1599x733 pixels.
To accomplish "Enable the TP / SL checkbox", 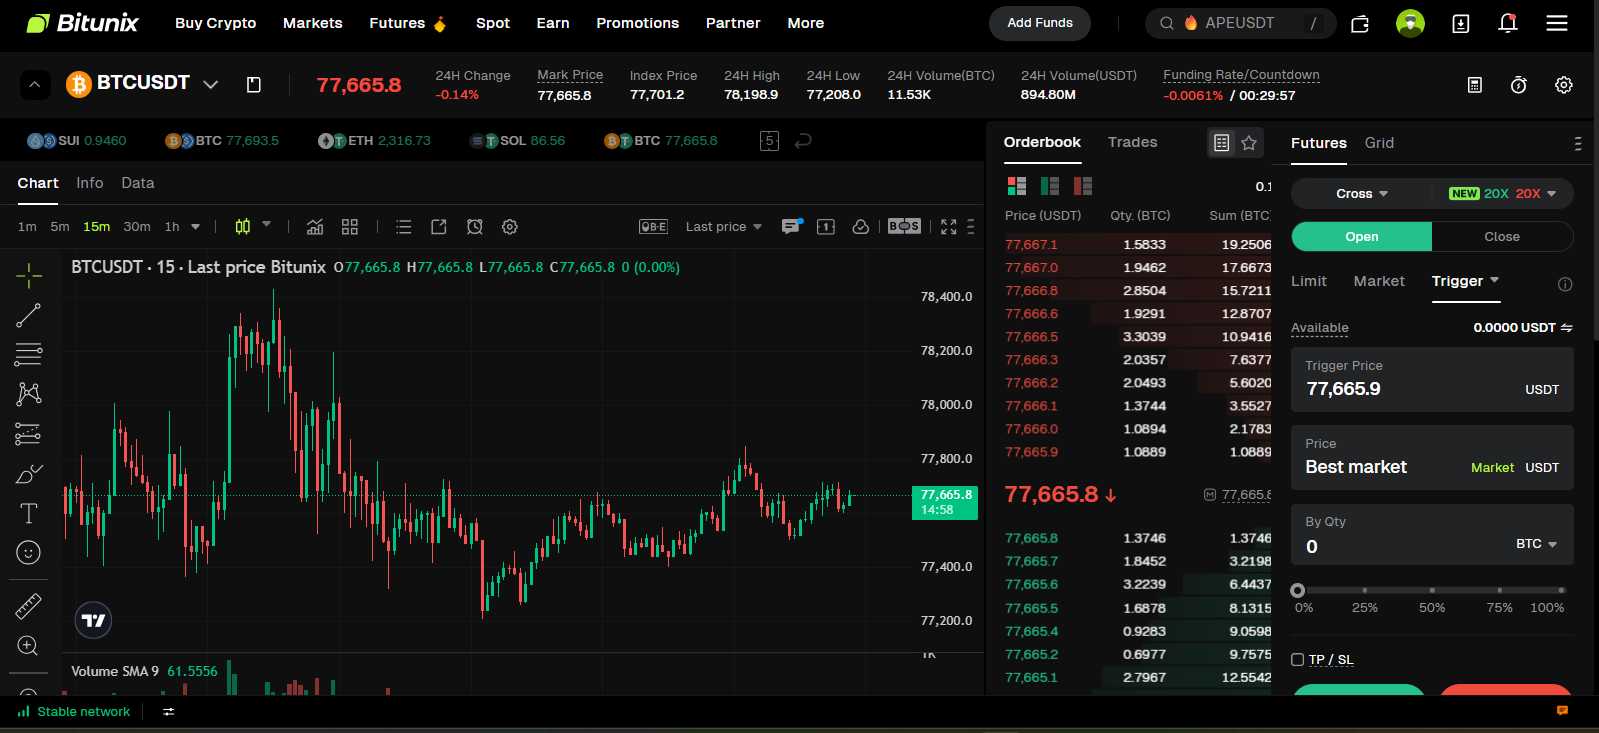I will pos(1297,660).
